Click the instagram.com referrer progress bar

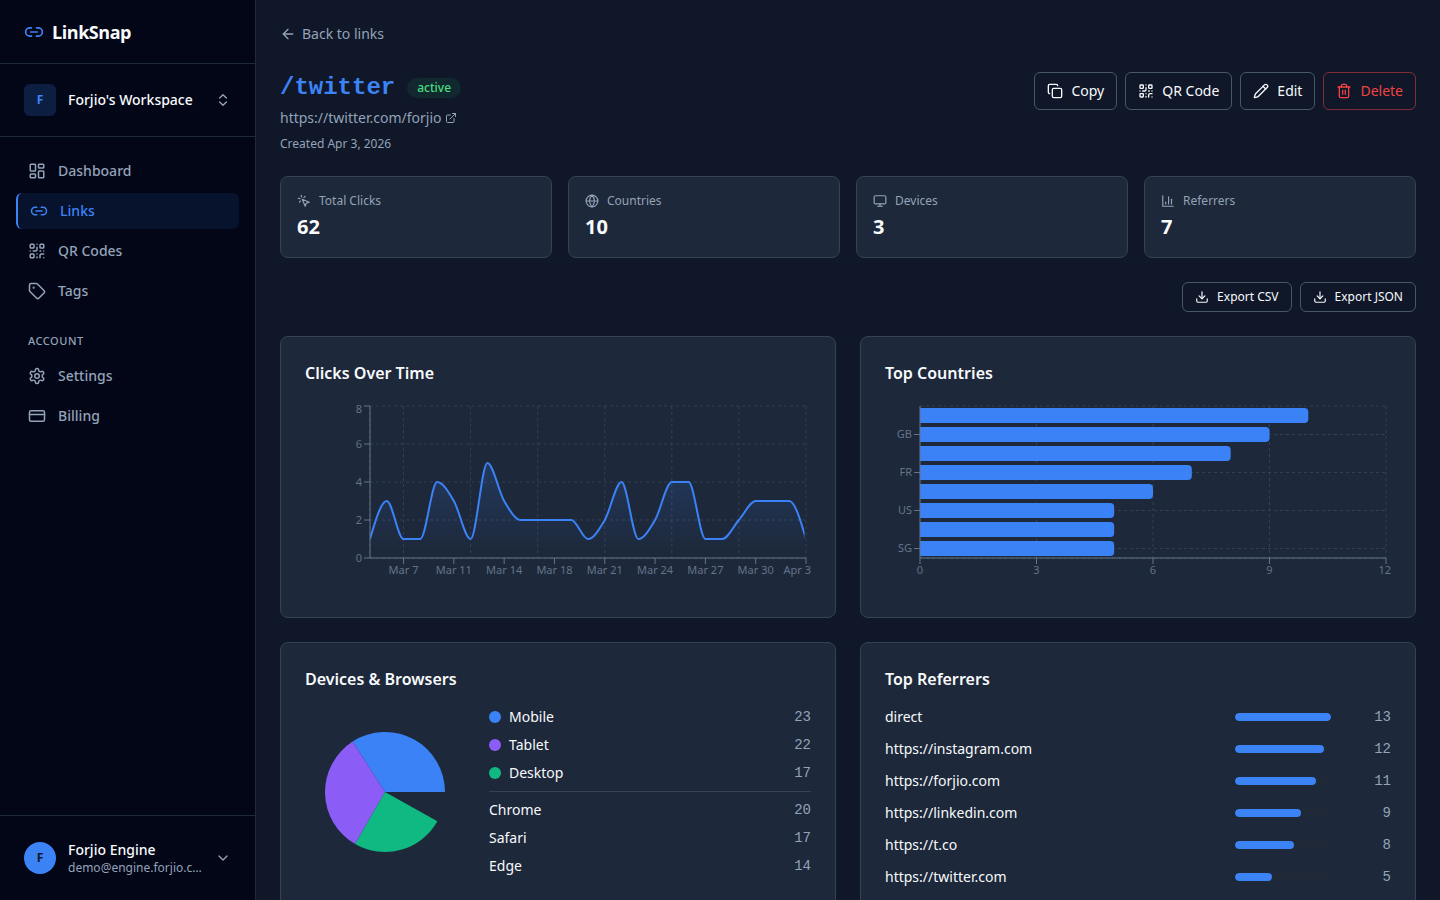coord(1280,748)
